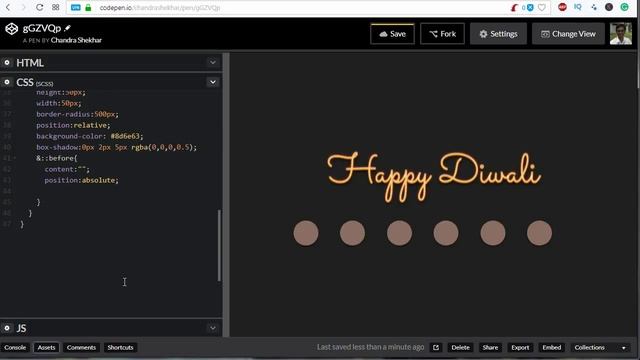
Task: Save the pen
Action: coord(392,34)
